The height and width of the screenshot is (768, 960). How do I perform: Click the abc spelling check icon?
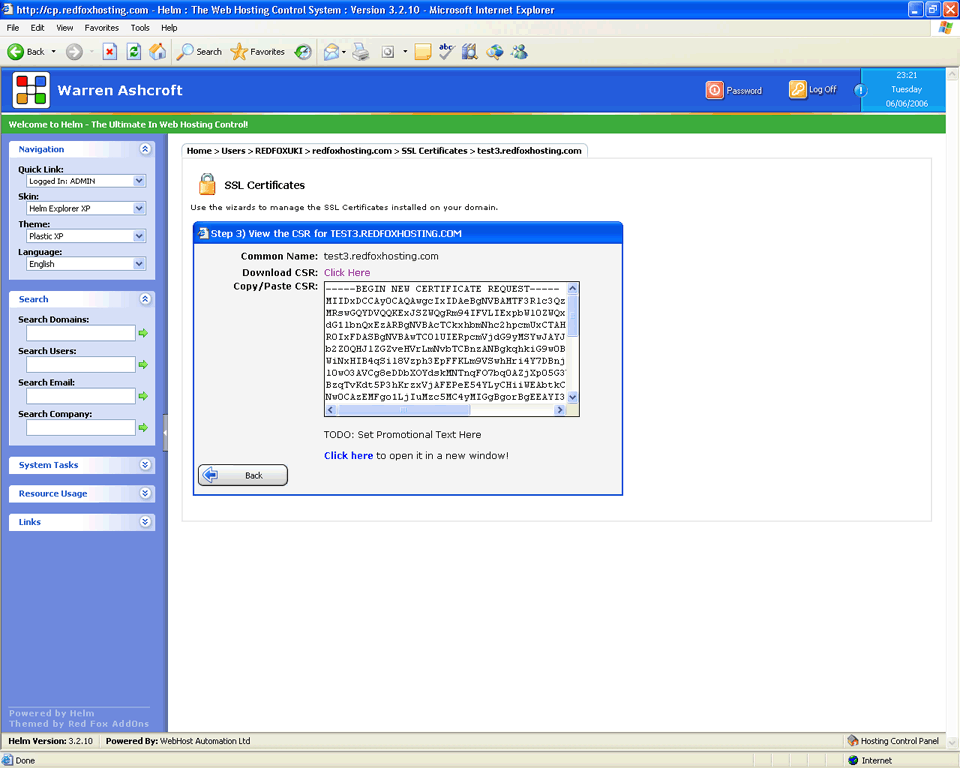click(x=446, y=52)
